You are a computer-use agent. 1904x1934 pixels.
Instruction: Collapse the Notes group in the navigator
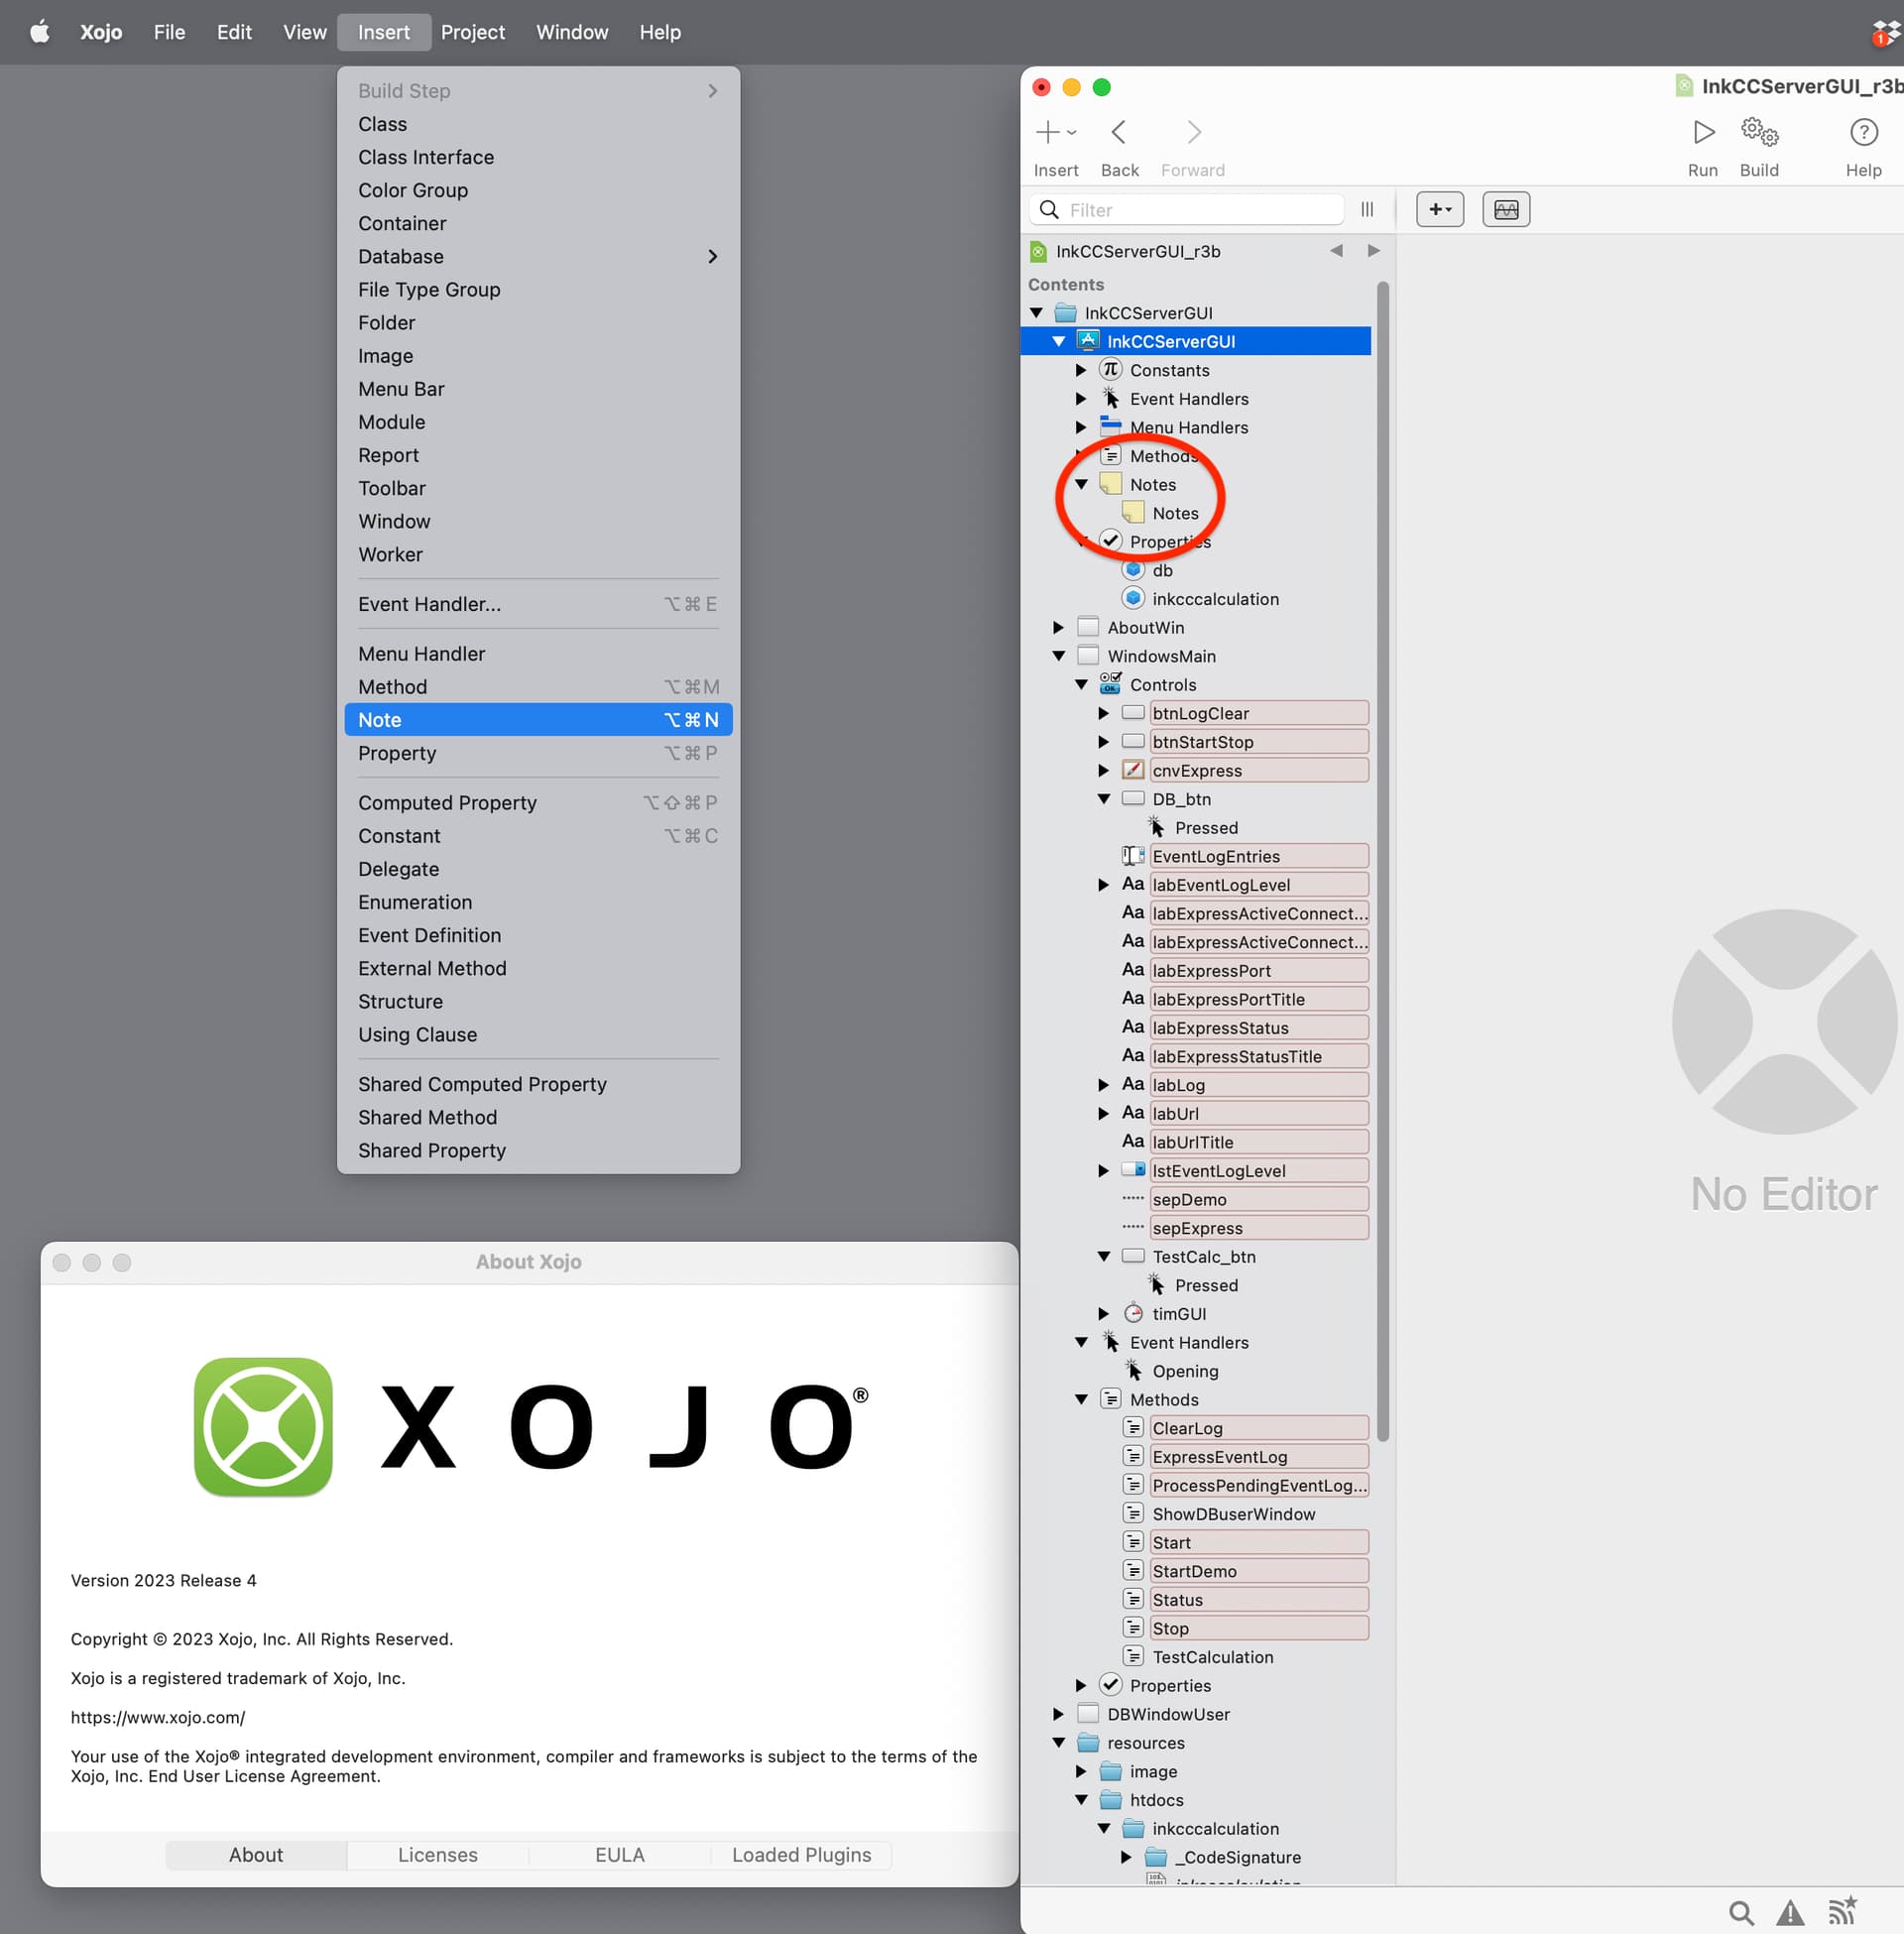pyautogui.click(x=1081, y=483)
